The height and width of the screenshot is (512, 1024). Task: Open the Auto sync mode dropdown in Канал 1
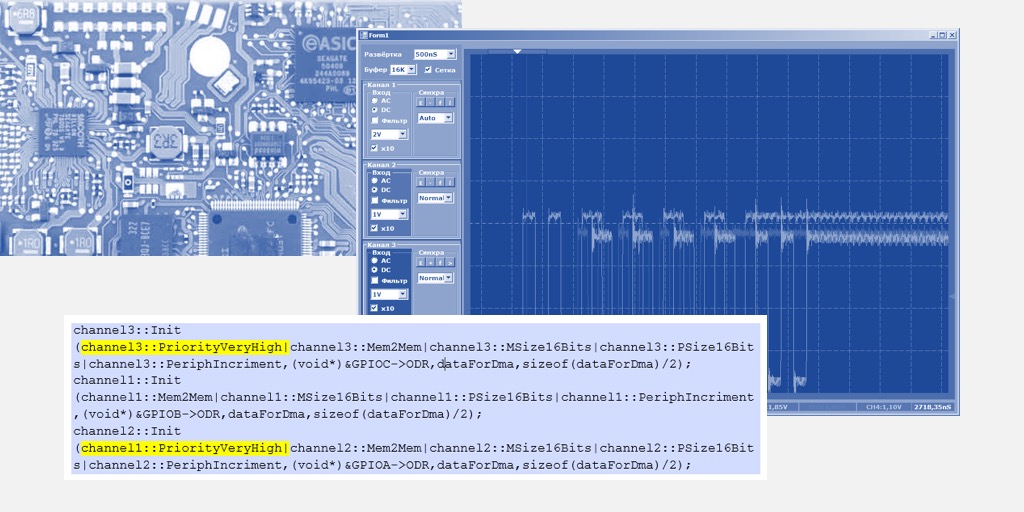click(x=448, y=118)
